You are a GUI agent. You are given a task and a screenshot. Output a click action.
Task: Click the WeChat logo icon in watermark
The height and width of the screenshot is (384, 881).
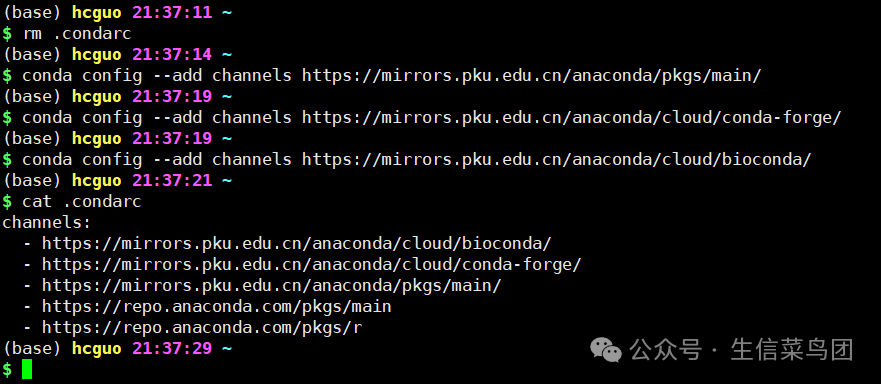point(606,350)
